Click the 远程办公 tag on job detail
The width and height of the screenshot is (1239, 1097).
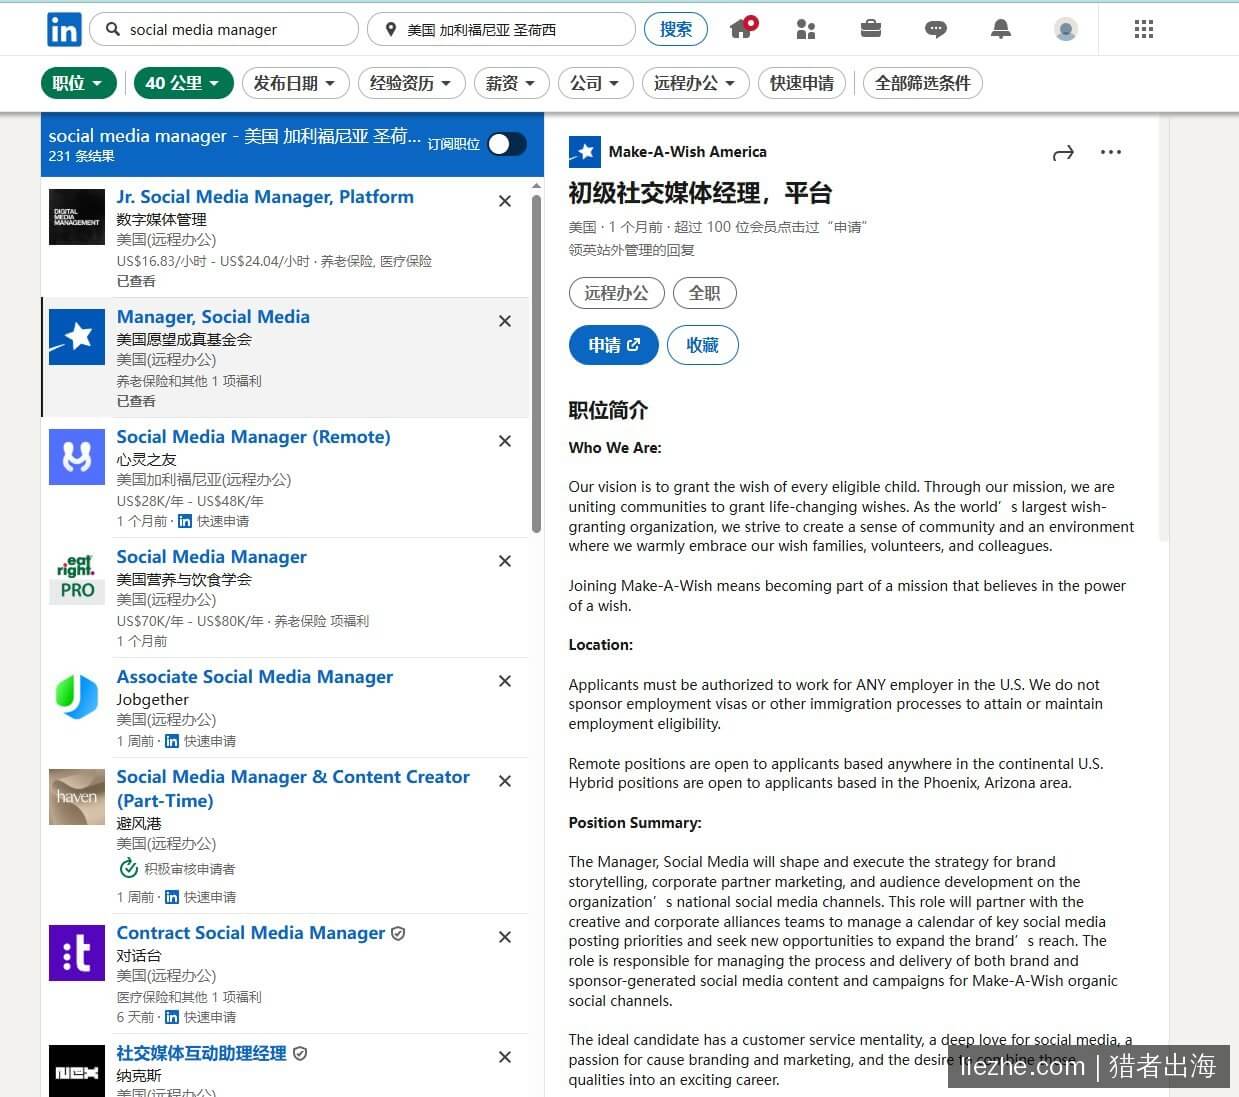616,293
